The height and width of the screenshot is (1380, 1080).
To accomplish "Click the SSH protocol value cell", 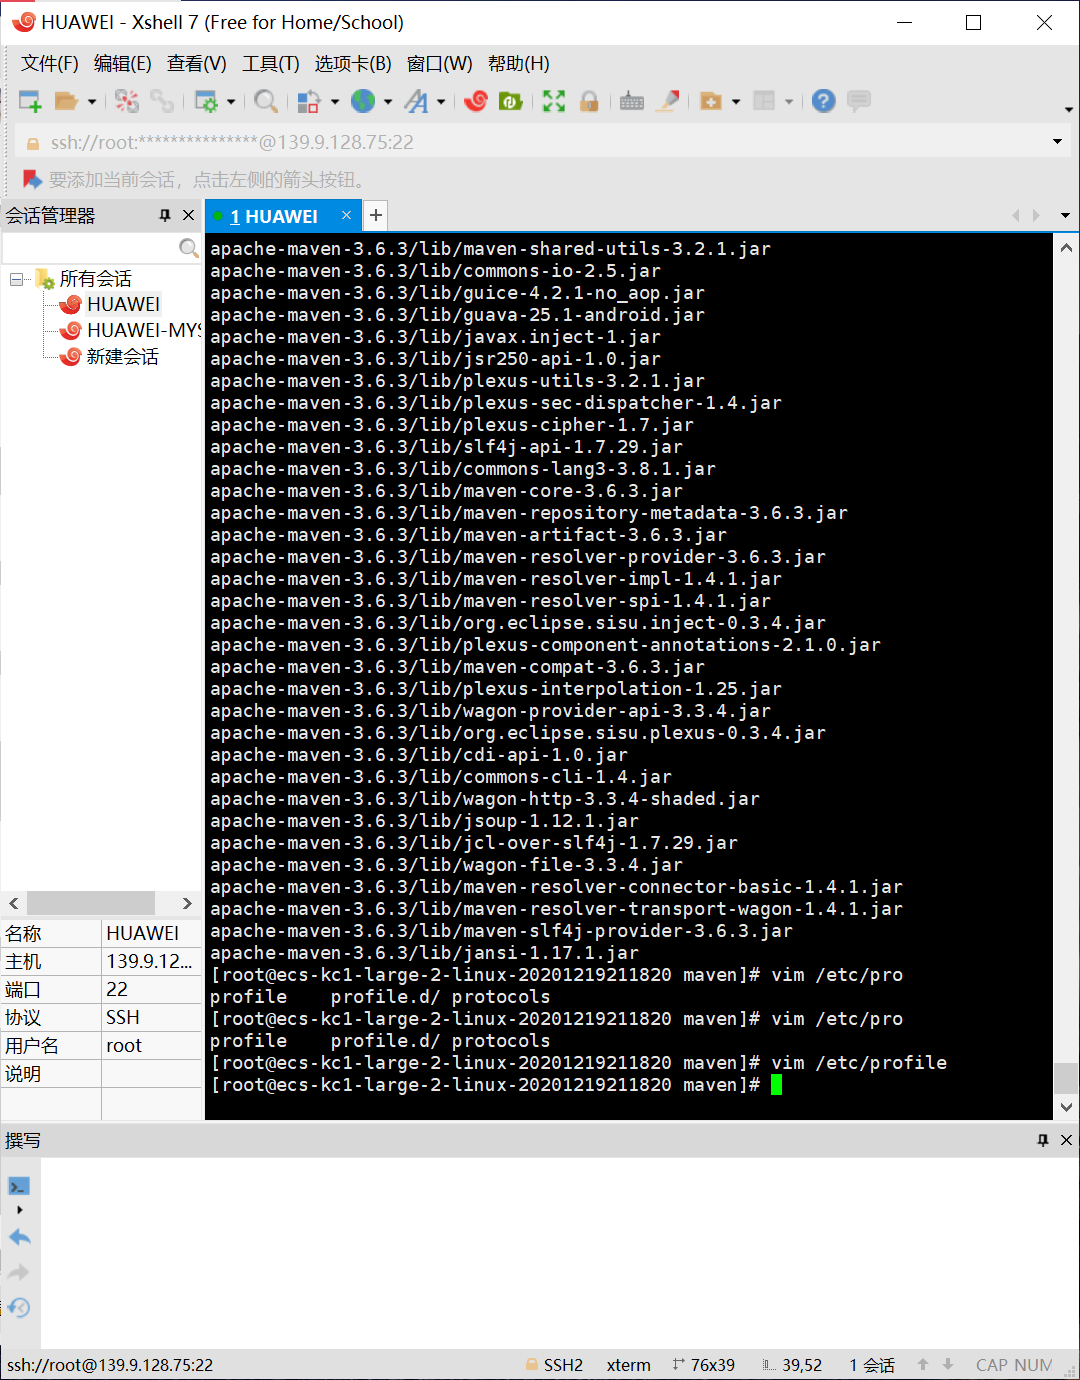I will [x=151, y=1017].
